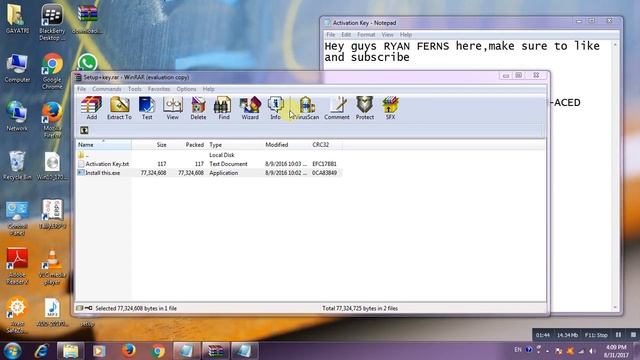
Task: Click the volume icon in system tray
Action: pyautogui.click(x=593, y=351)
